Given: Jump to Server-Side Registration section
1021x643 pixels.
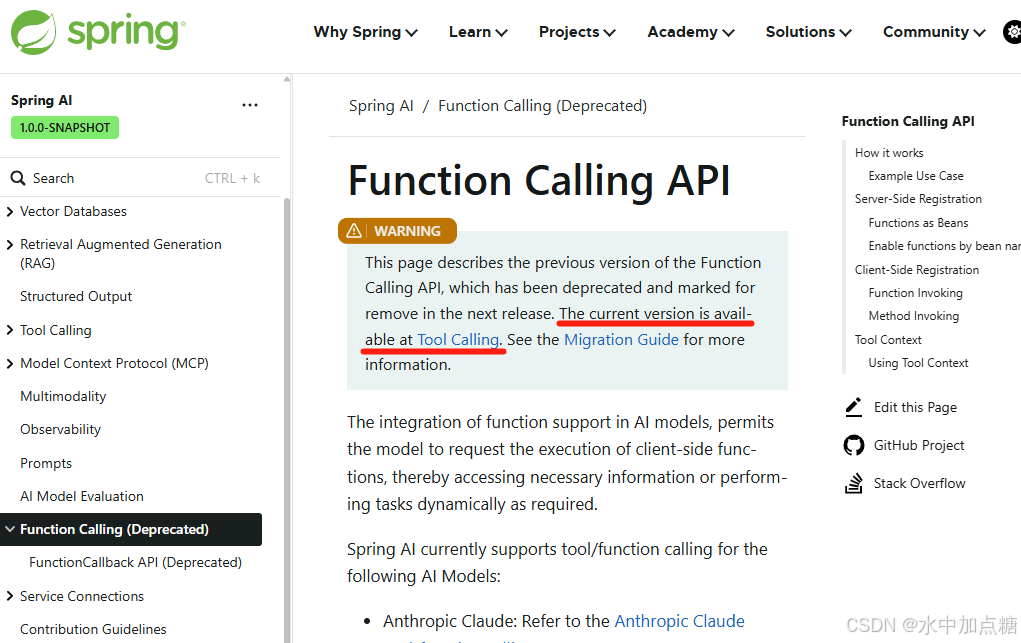Looking at the screenshot, I should coord(918,199).
